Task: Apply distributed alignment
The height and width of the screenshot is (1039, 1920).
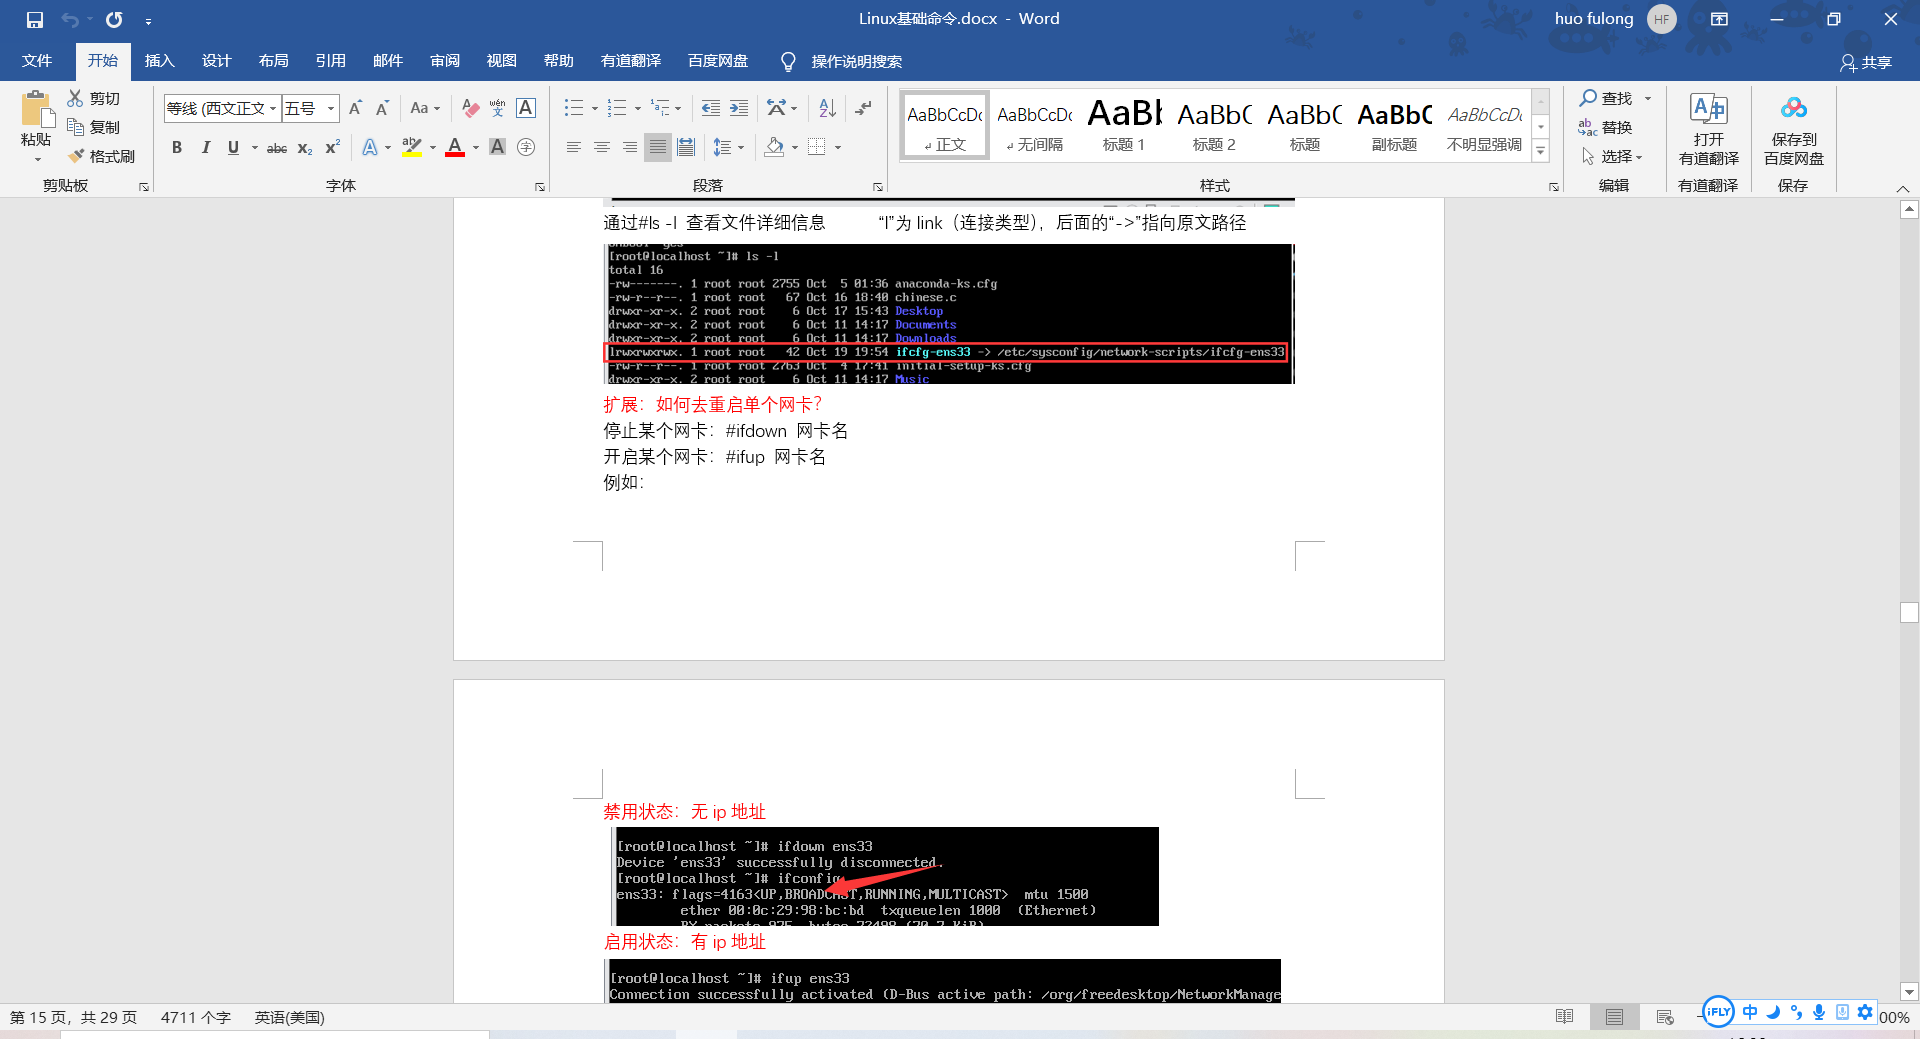Action: pyautogui.click(x=686, y=148)
